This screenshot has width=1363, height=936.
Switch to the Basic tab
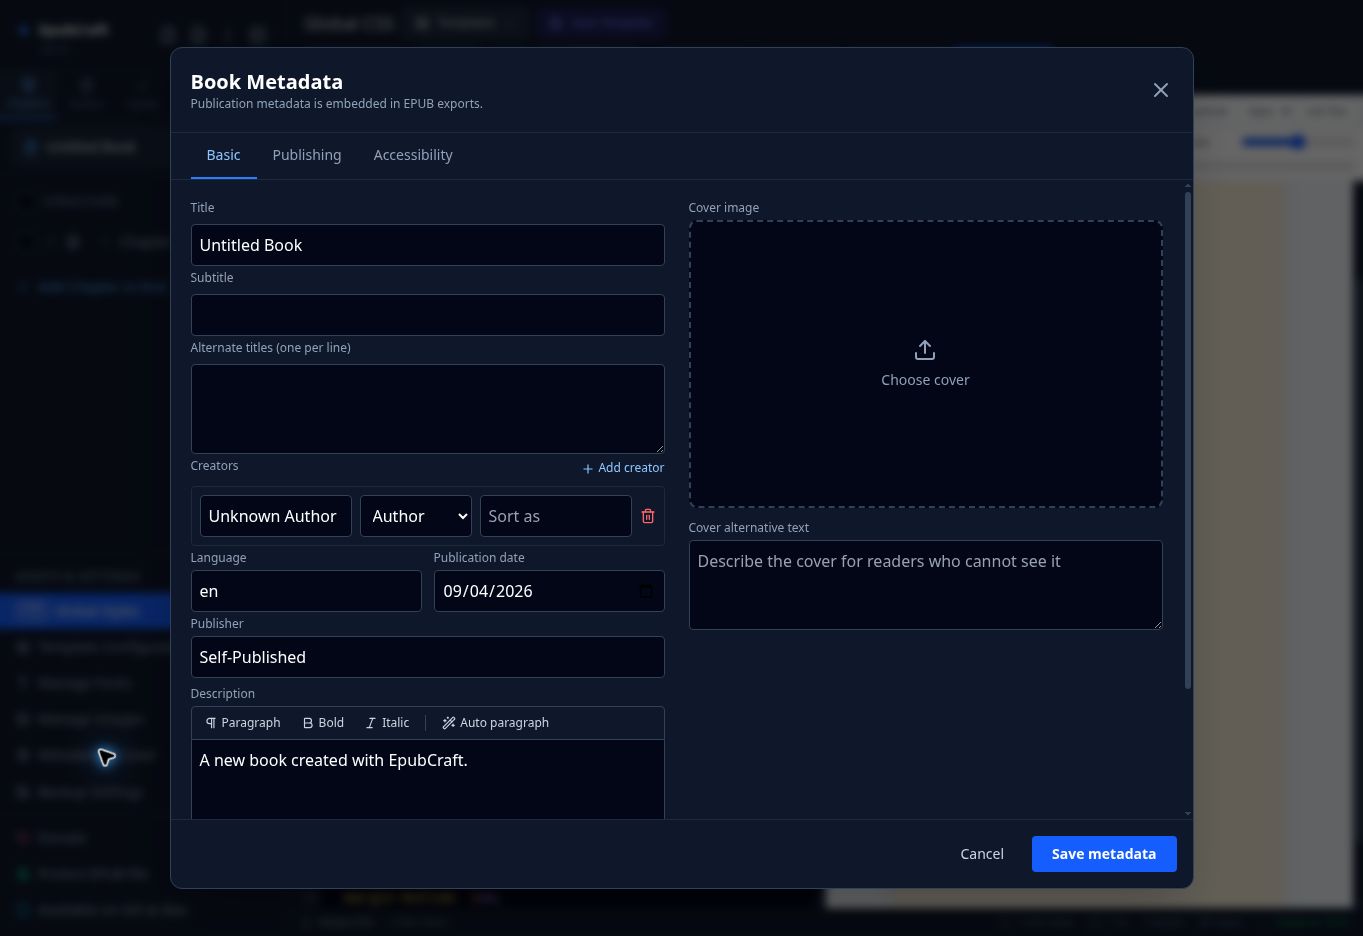point(223,155)
